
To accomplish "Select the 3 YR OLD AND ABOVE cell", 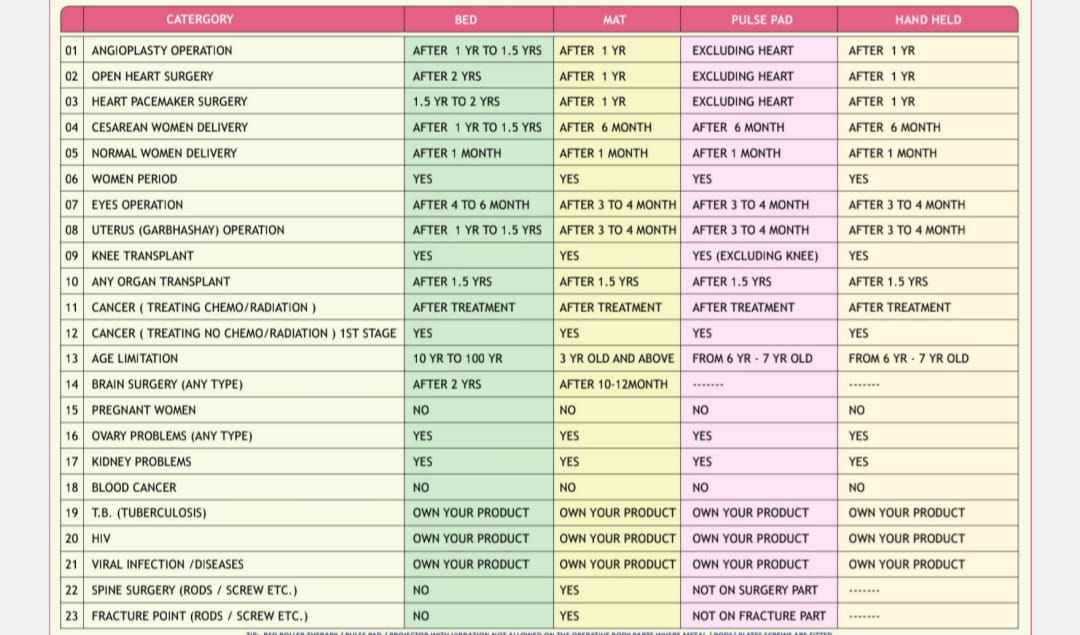I will click(617, 359).
